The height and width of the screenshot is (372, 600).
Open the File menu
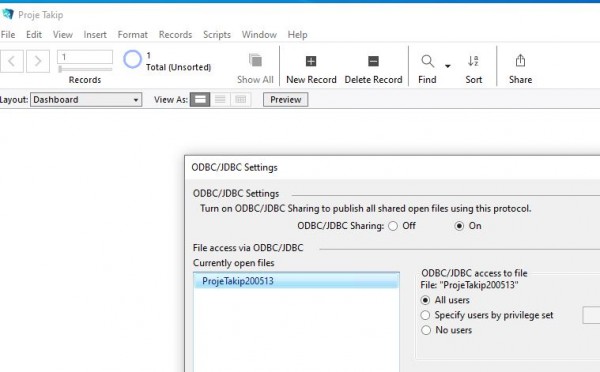point(8,34)
